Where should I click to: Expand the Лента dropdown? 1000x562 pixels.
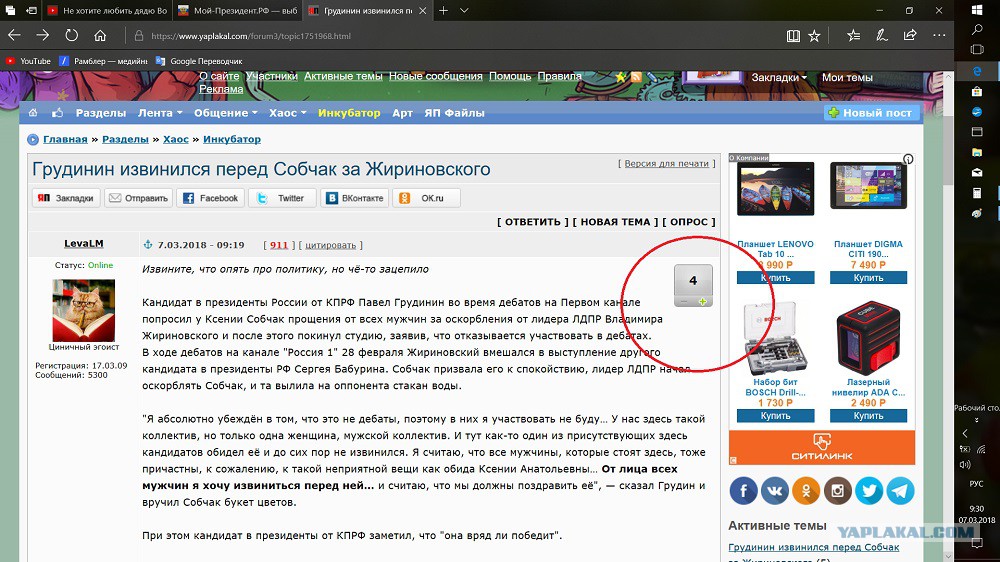160,113
